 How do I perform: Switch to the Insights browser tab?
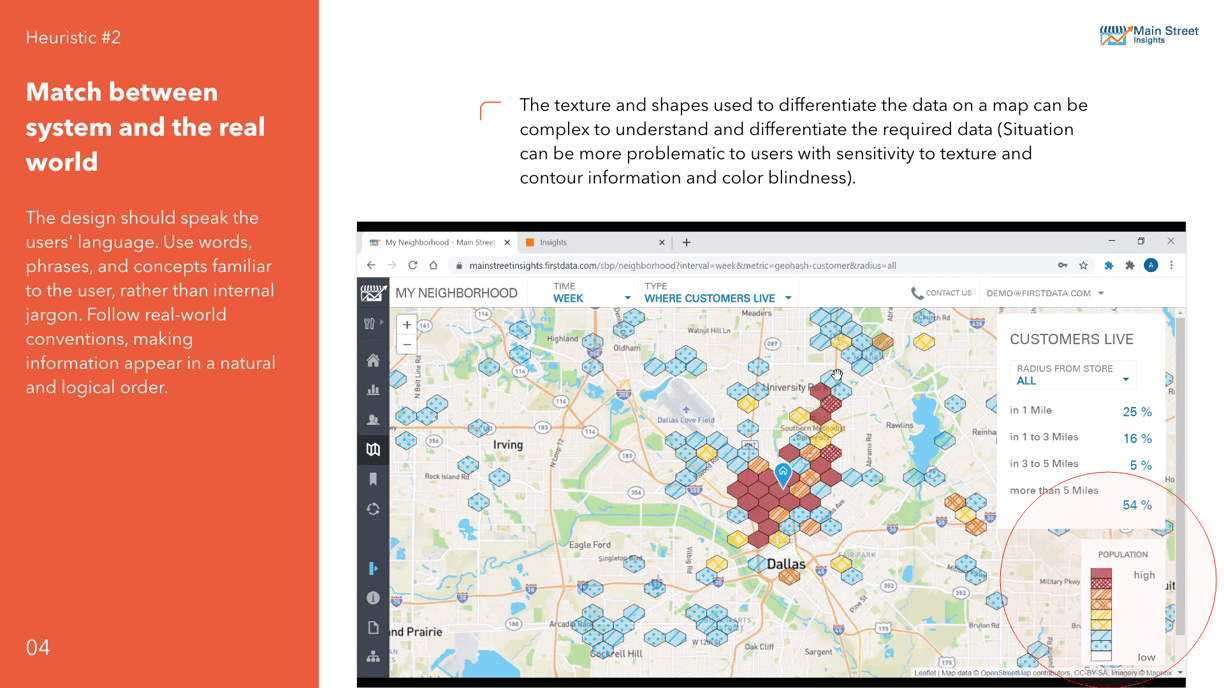click(x=594, y=242)
